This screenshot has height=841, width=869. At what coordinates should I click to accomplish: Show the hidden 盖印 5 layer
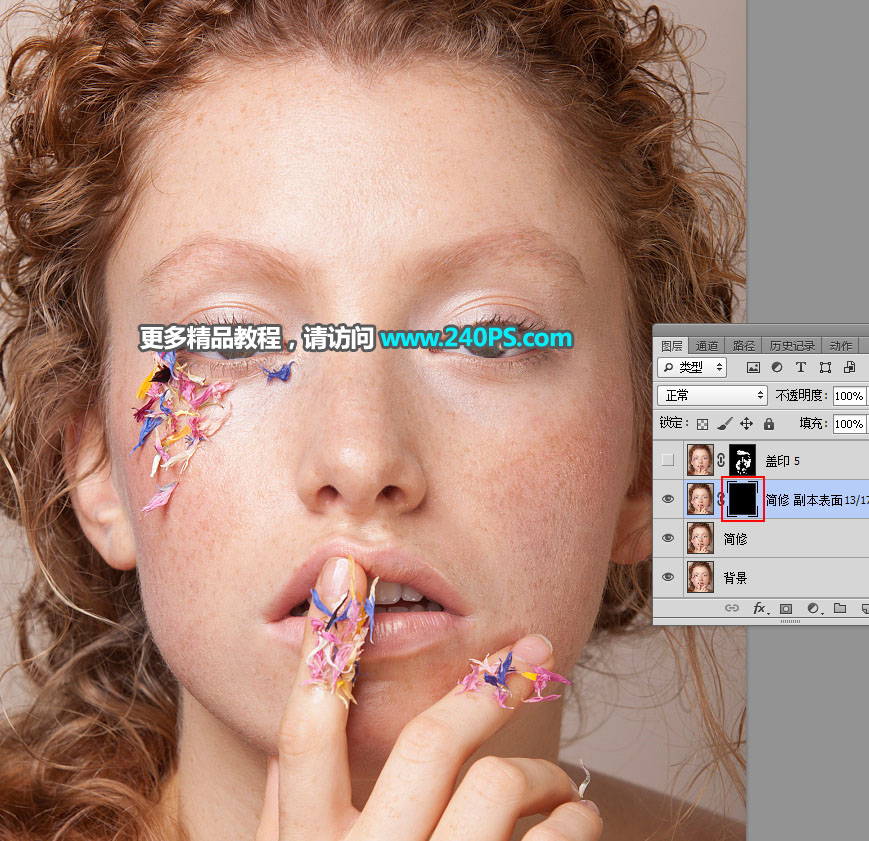668,460
